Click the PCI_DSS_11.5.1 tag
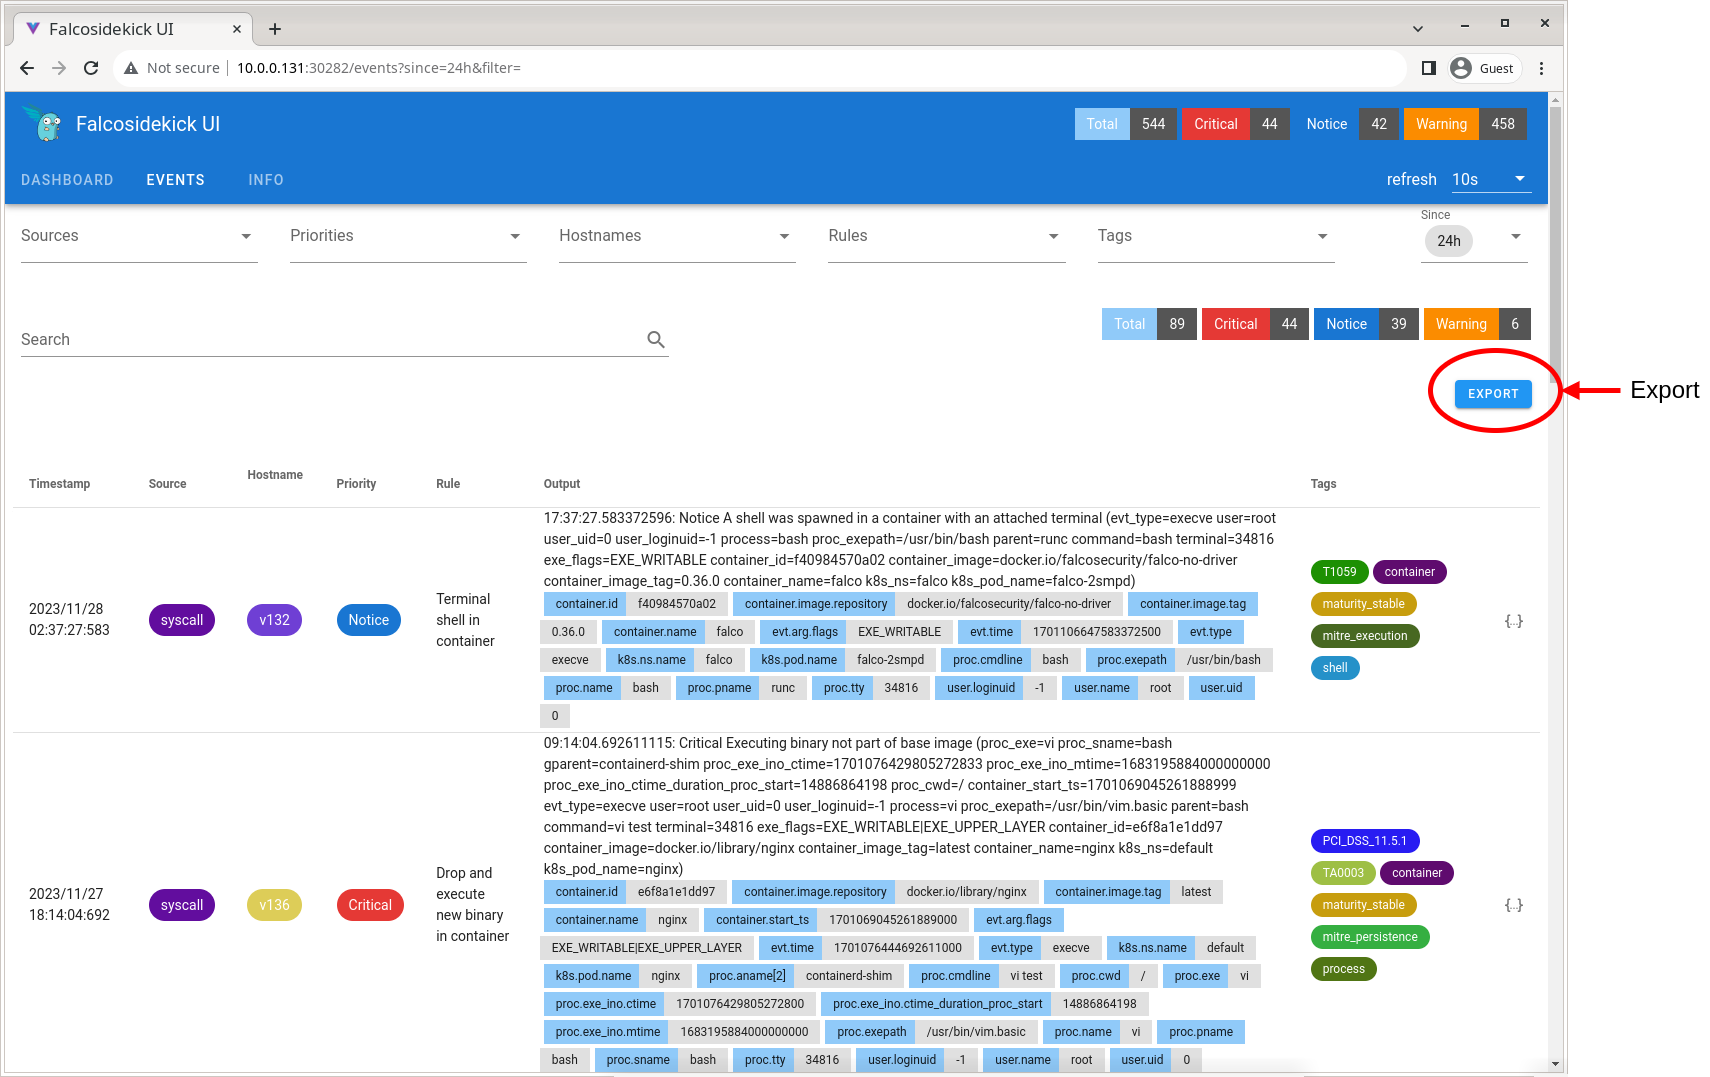Viewport: 1710px width, 1077px height. click(x=1364, y=841)
